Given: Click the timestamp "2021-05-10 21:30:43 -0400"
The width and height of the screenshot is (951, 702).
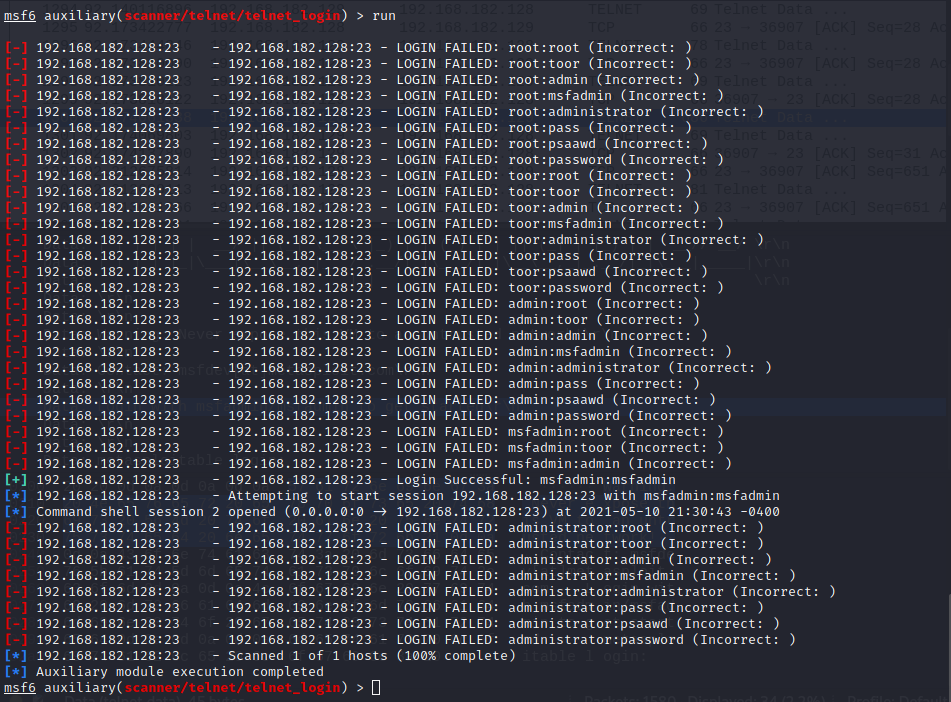Looking at the screenshot, I should pyautogui.click(x=679, y=511).
